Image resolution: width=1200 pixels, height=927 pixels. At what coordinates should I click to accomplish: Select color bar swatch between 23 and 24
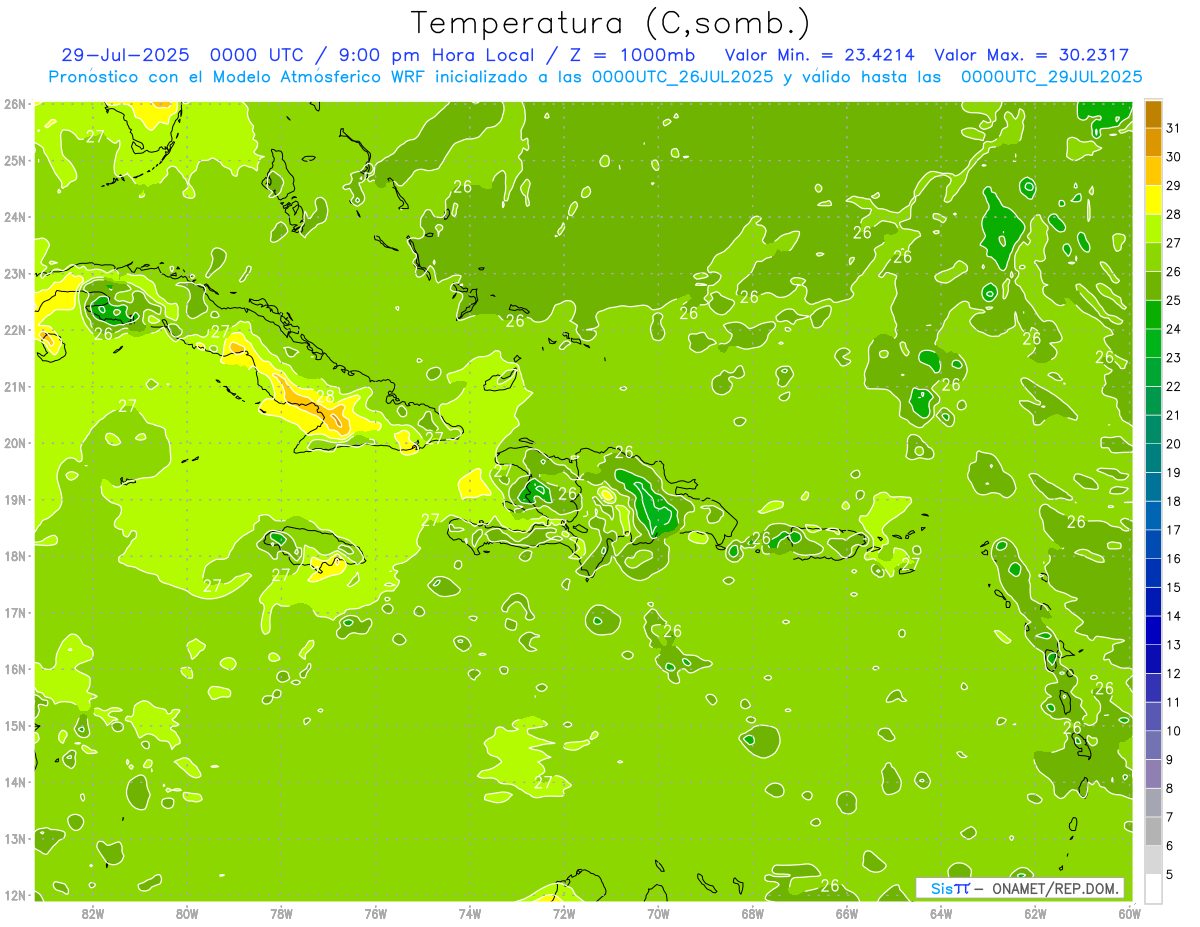click(x=1153, y=343)
